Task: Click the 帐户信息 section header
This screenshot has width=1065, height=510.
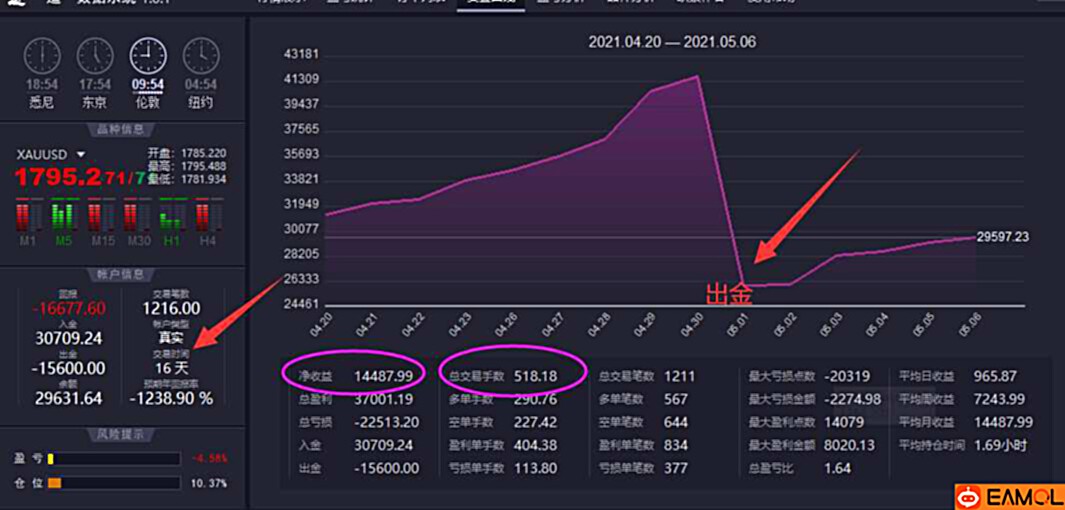Action: [121, 274]
